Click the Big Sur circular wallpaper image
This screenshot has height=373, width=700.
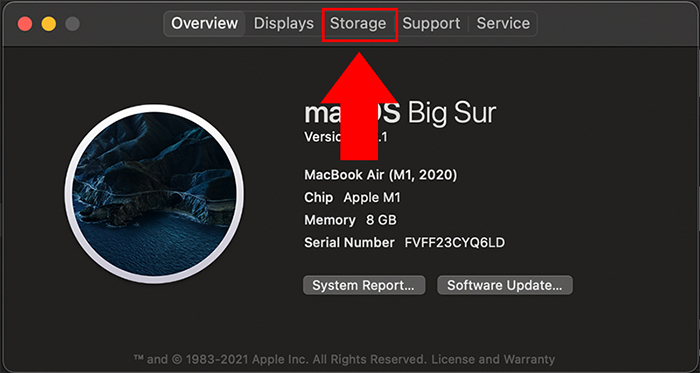tap(154, 194)
